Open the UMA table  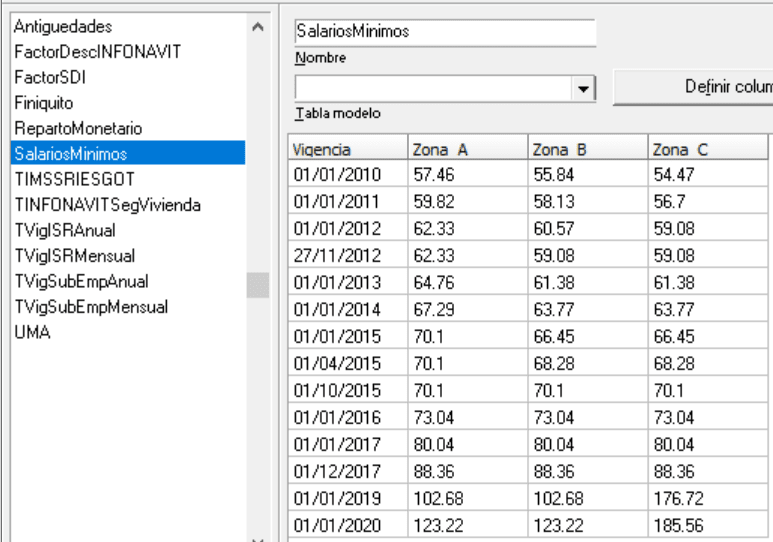click(31, 333)
